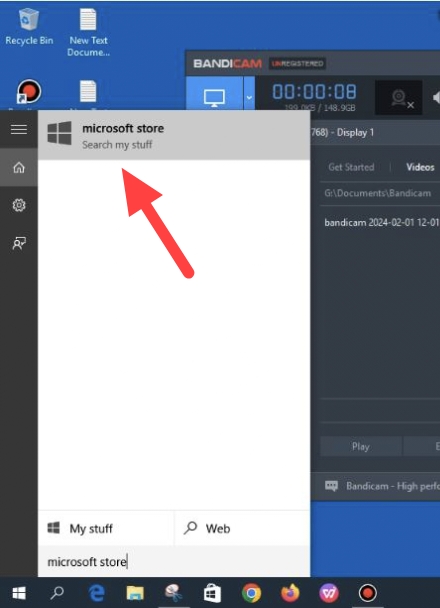Screen dimensions: 440x608
Task: Click the Bandicam speech bubble message icon
Action: pos(331,486)
